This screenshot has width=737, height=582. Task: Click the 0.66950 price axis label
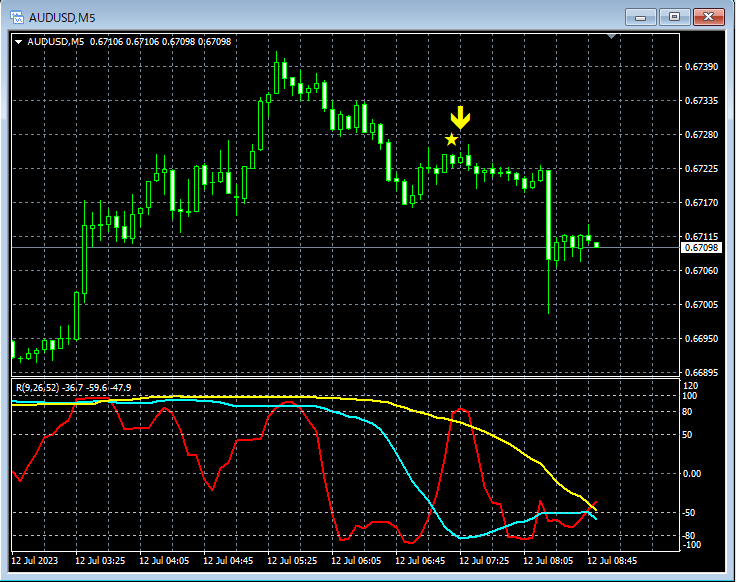coord(701,338)
